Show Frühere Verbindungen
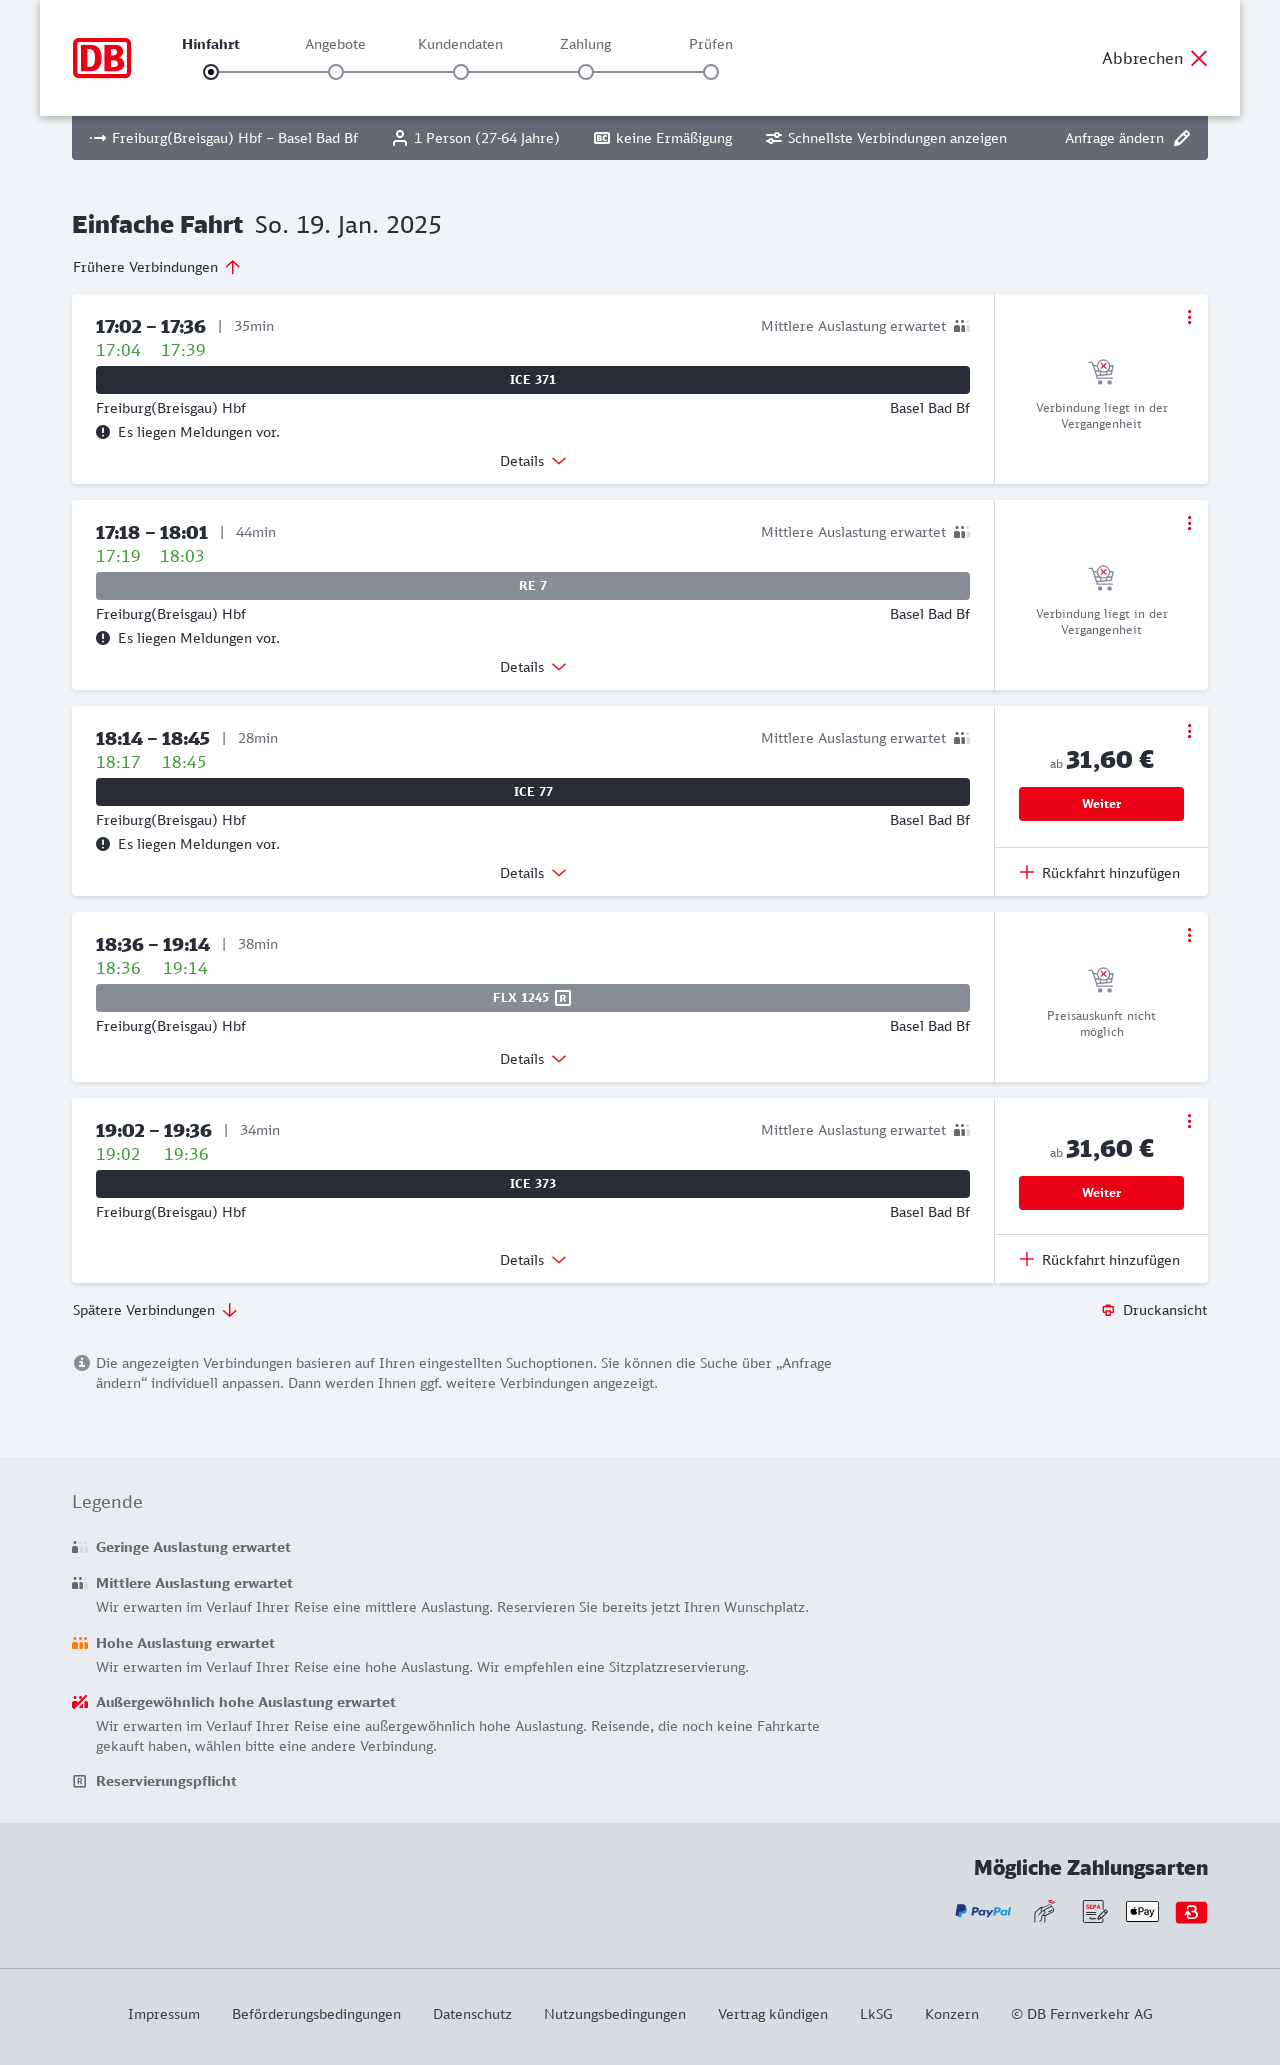The width and height of the screenshot is (1280, 2065). point(157,267)
